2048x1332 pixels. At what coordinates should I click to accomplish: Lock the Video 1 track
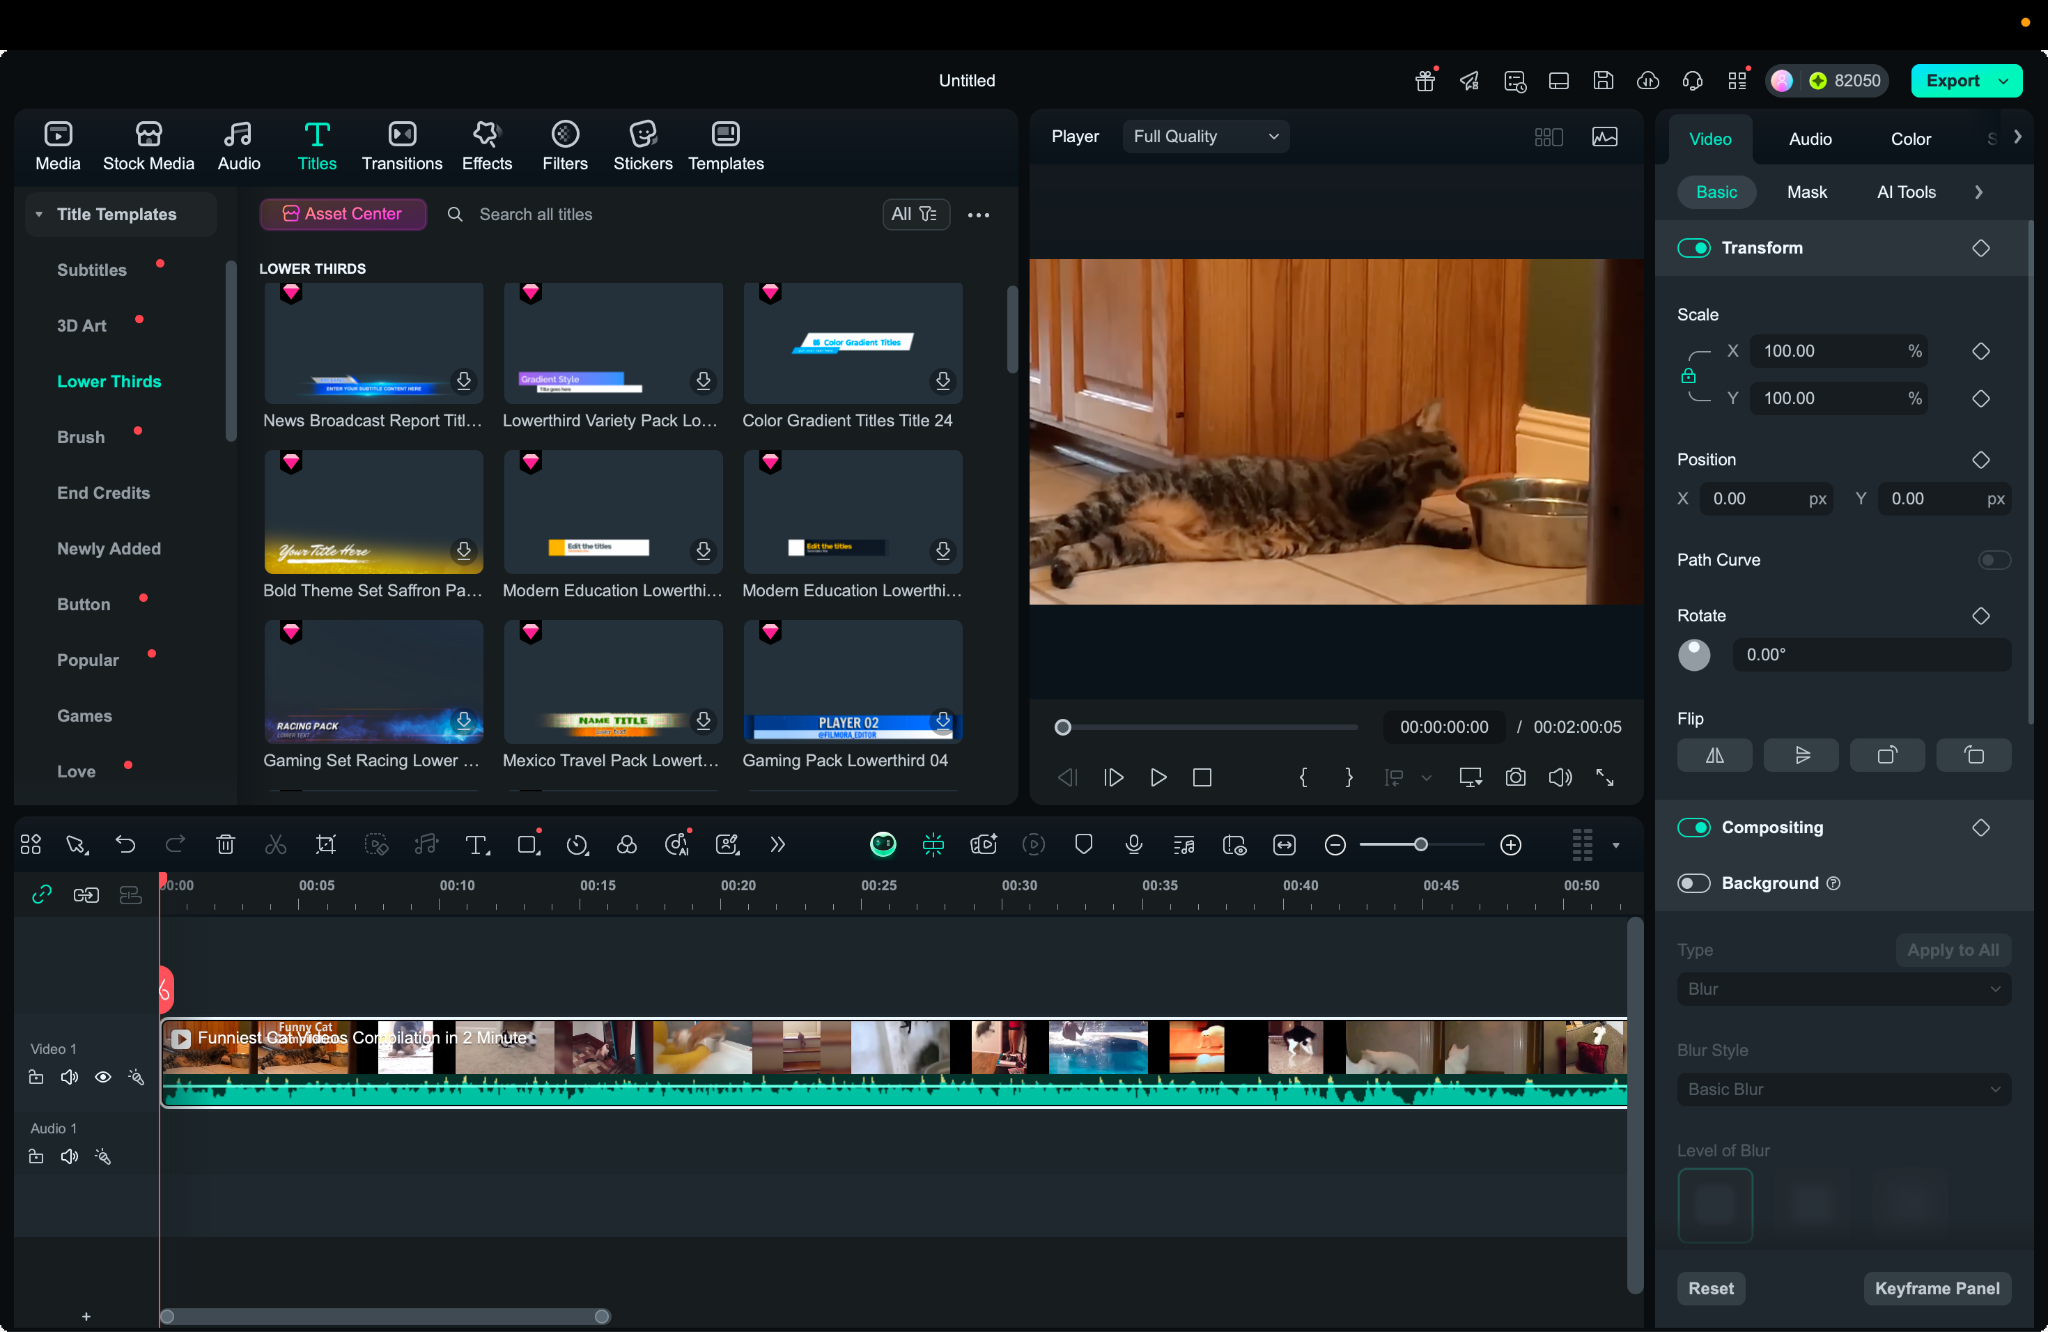point(36,1077)
